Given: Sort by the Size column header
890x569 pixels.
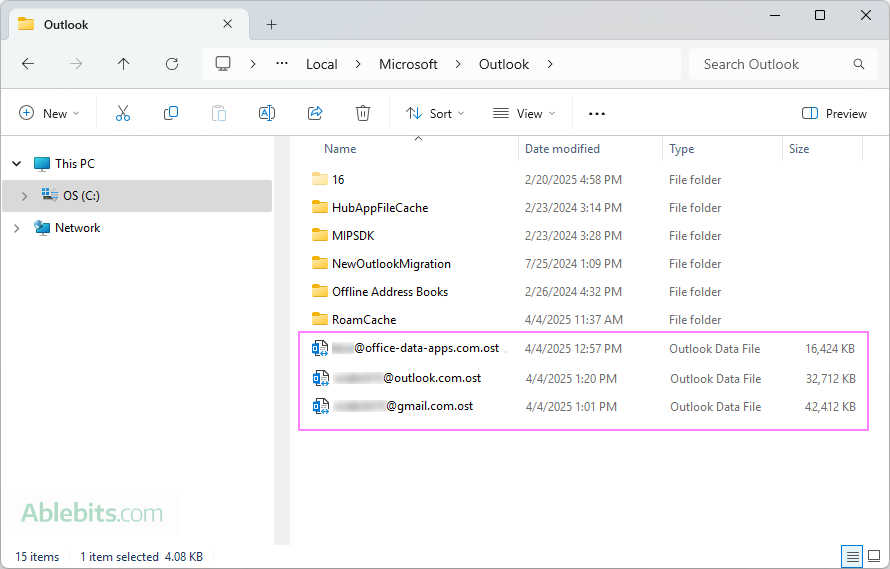Looking at the screenshot, I should click(x=799, y=149).
